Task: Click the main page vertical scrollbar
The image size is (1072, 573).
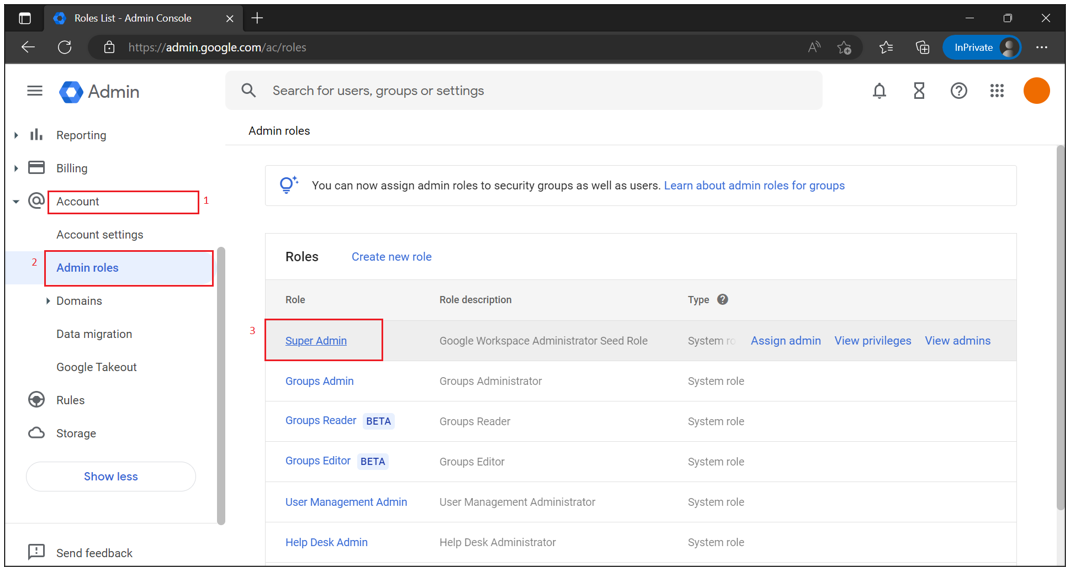Action: tap(1060, 327)
